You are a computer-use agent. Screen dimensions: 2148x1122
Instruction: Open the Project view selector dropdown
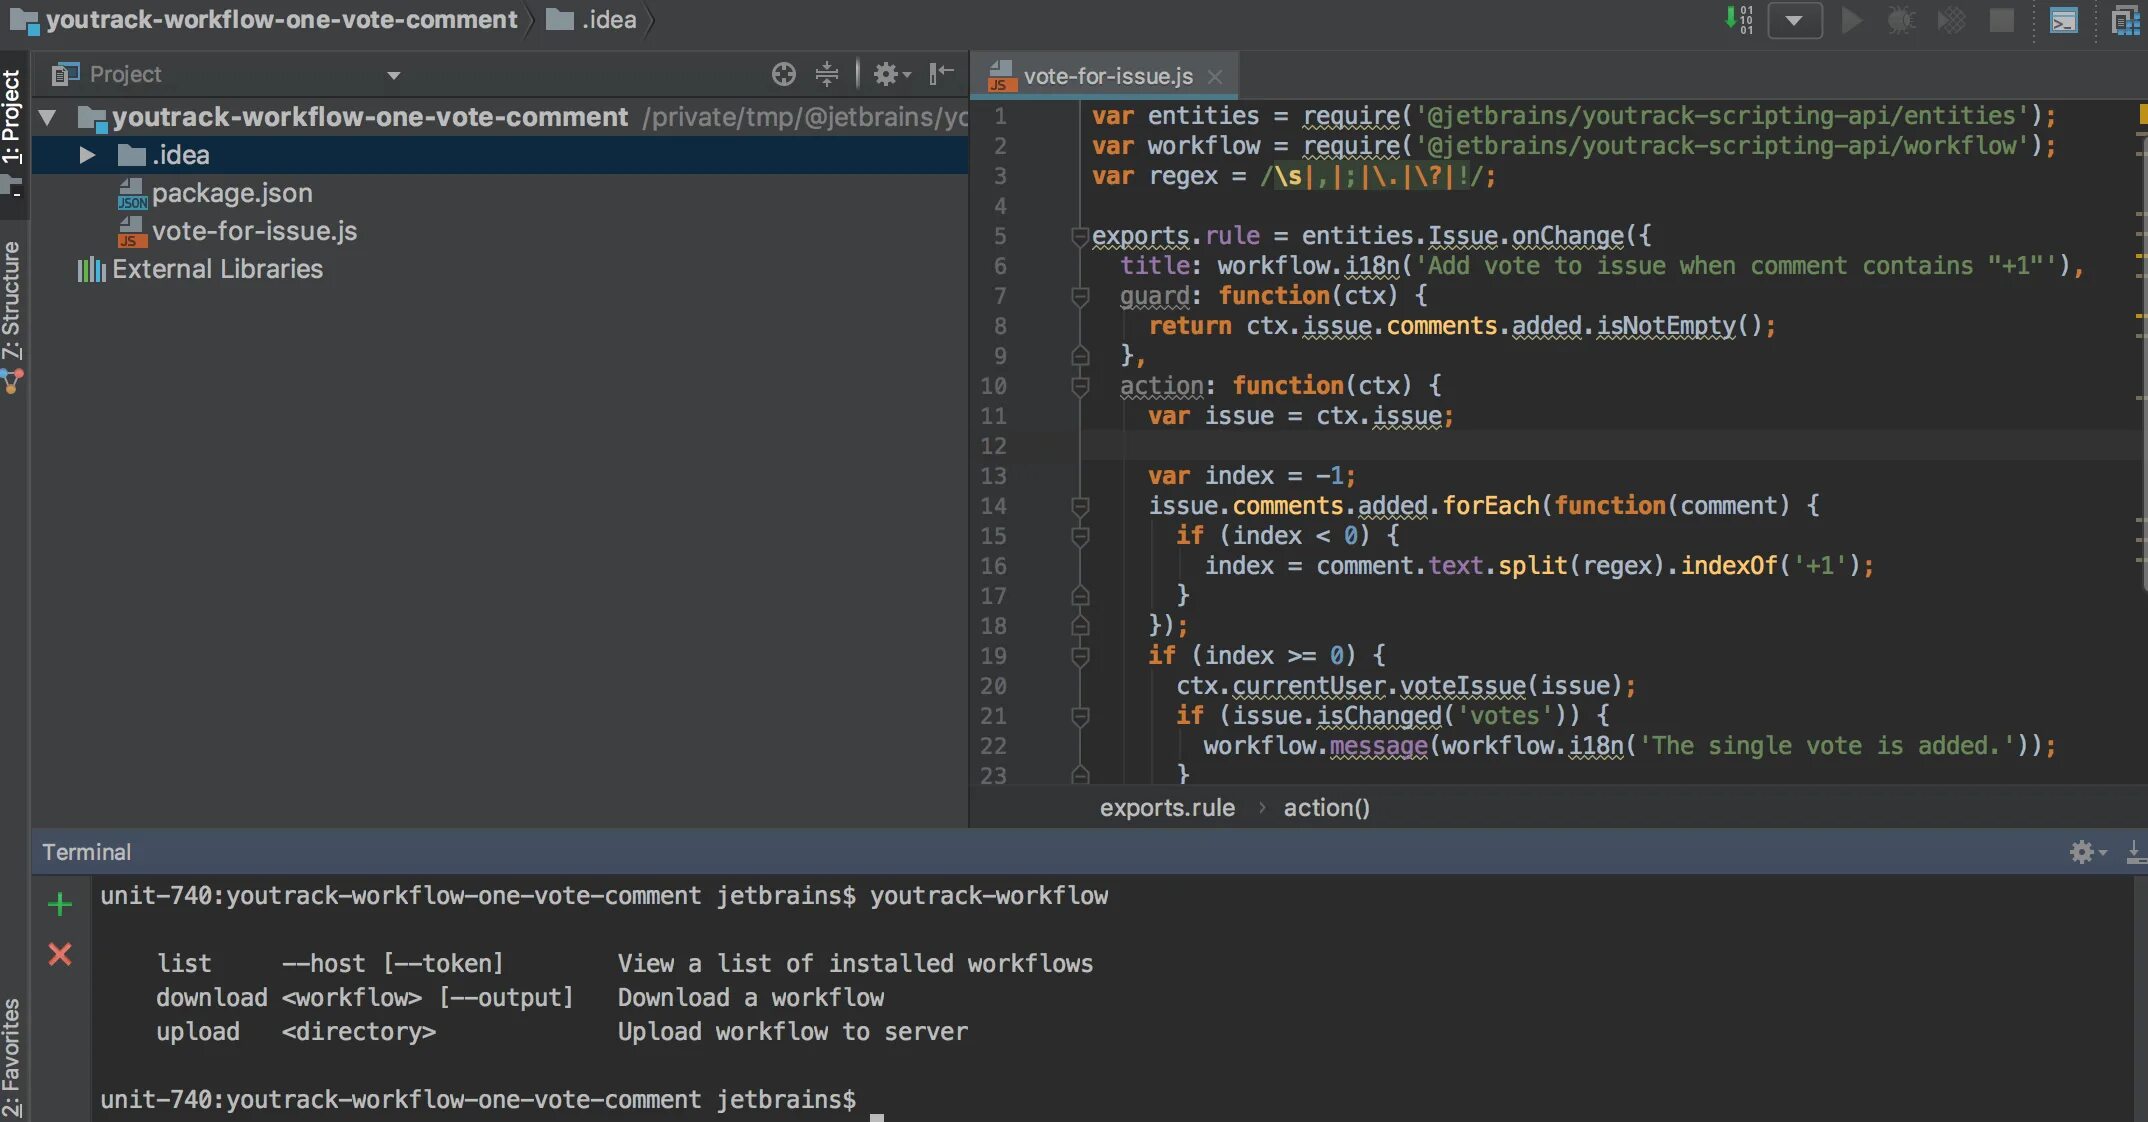[x=393, y=75]
